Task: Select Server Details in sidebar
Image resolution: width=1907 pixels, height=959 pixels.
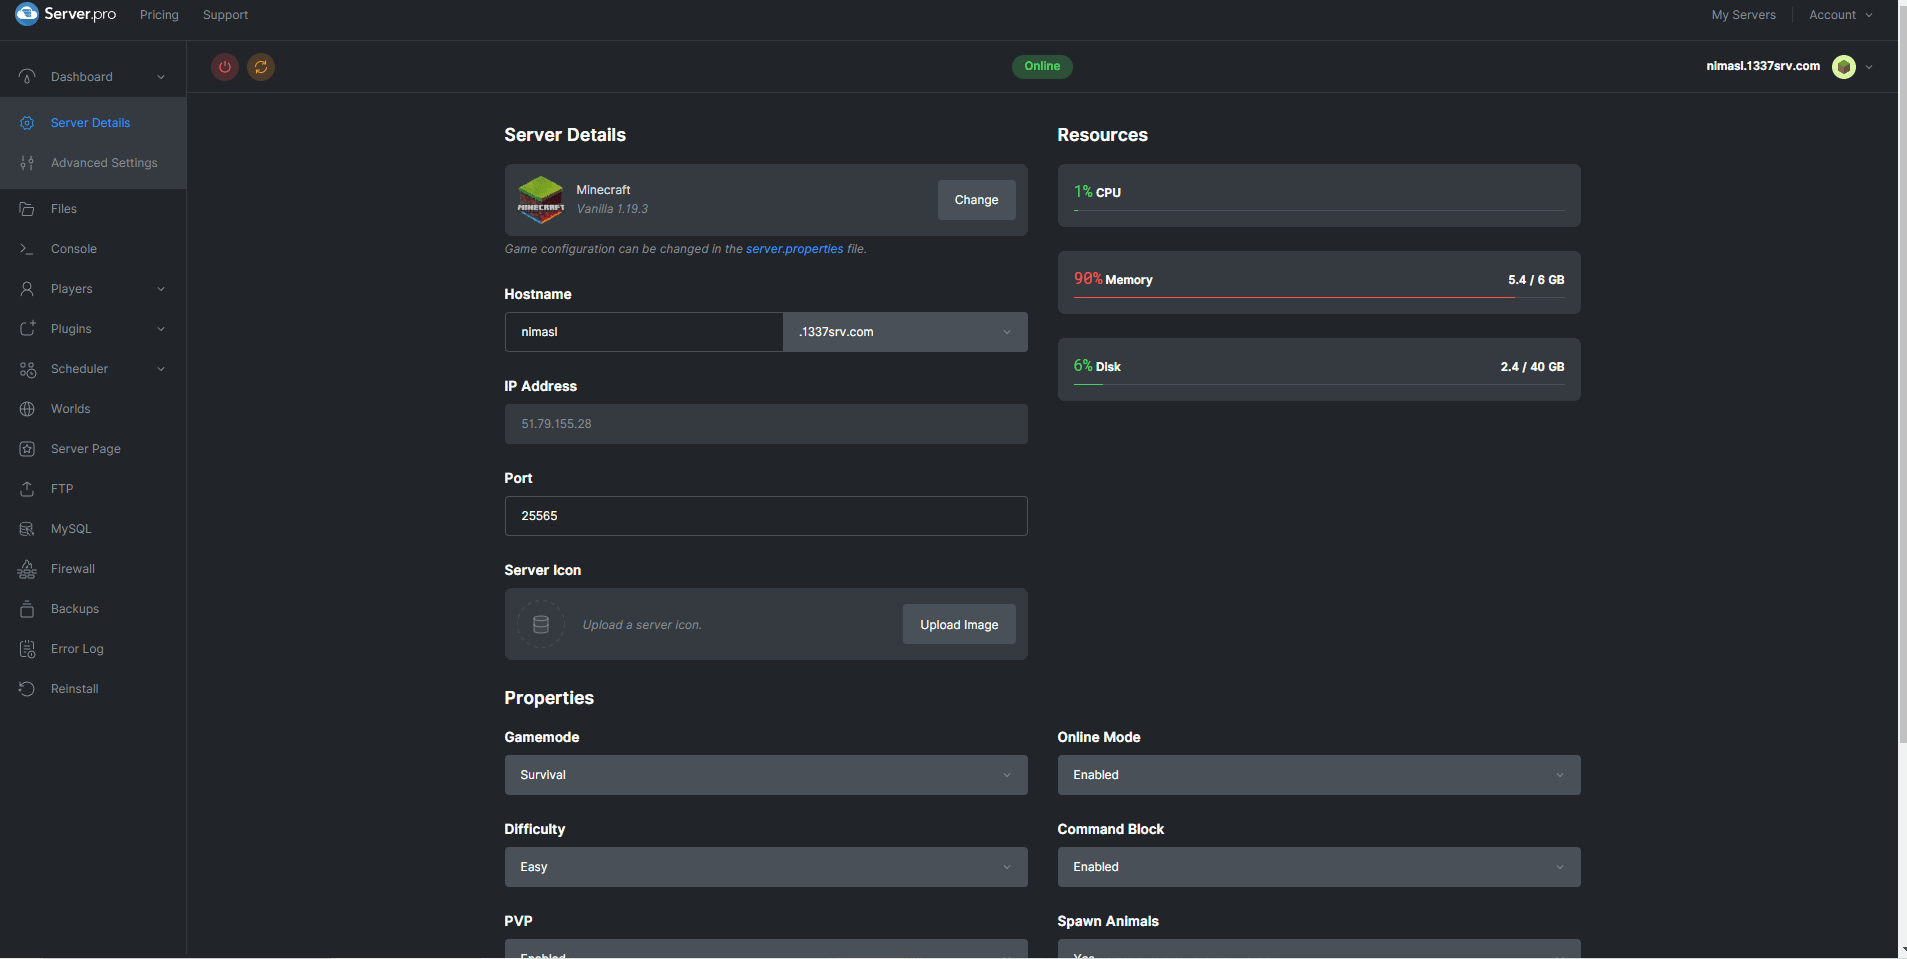Action: (93, 123)
